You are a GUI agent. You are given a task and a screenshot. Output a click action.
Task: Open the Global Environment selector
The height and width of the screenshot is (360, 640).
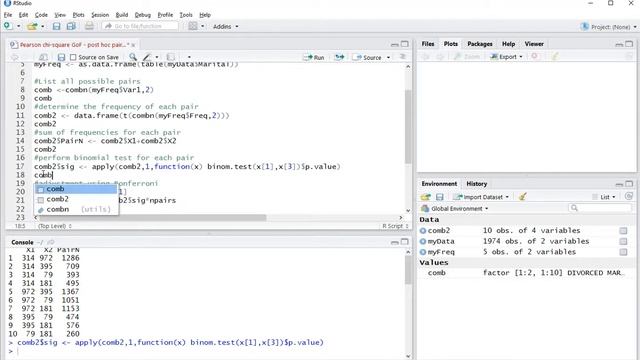(454, 209)
